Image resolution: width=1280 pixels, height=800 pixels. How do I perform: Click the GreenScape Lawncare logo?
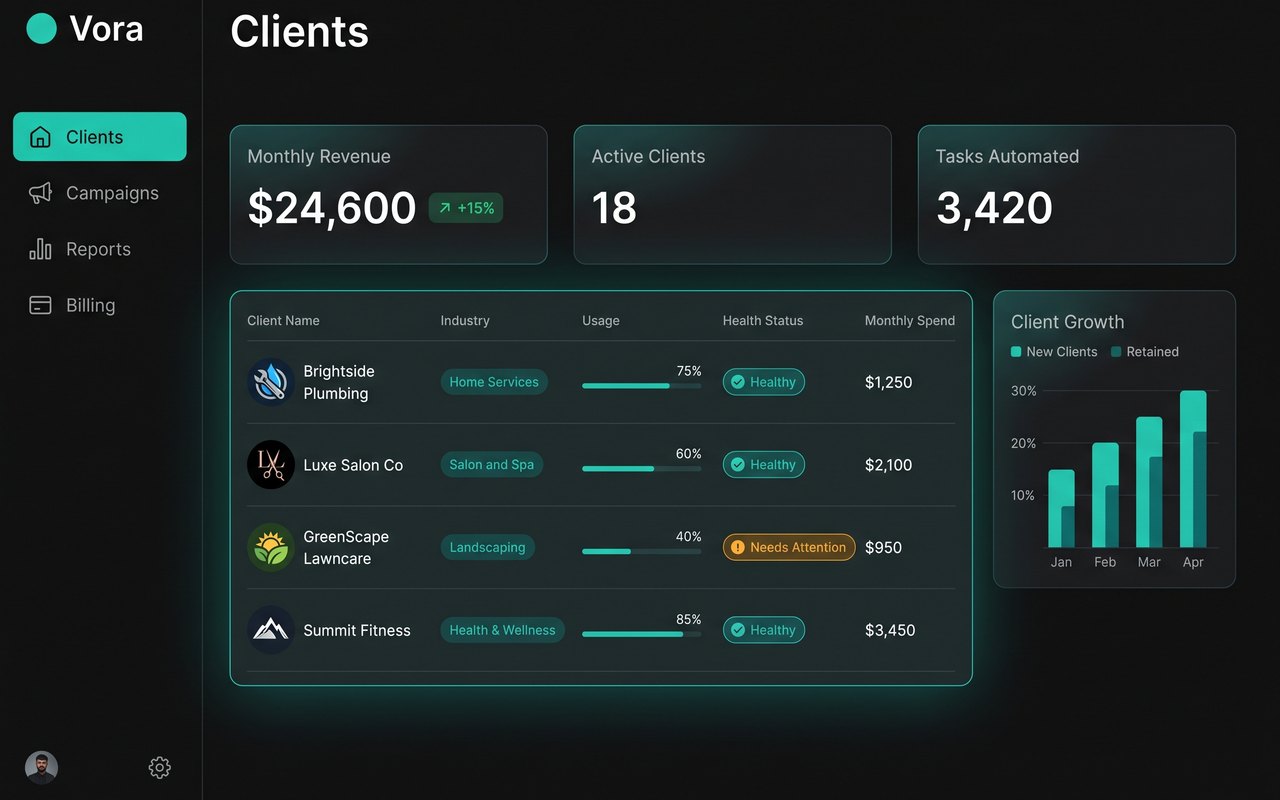[x=270, y=547]
